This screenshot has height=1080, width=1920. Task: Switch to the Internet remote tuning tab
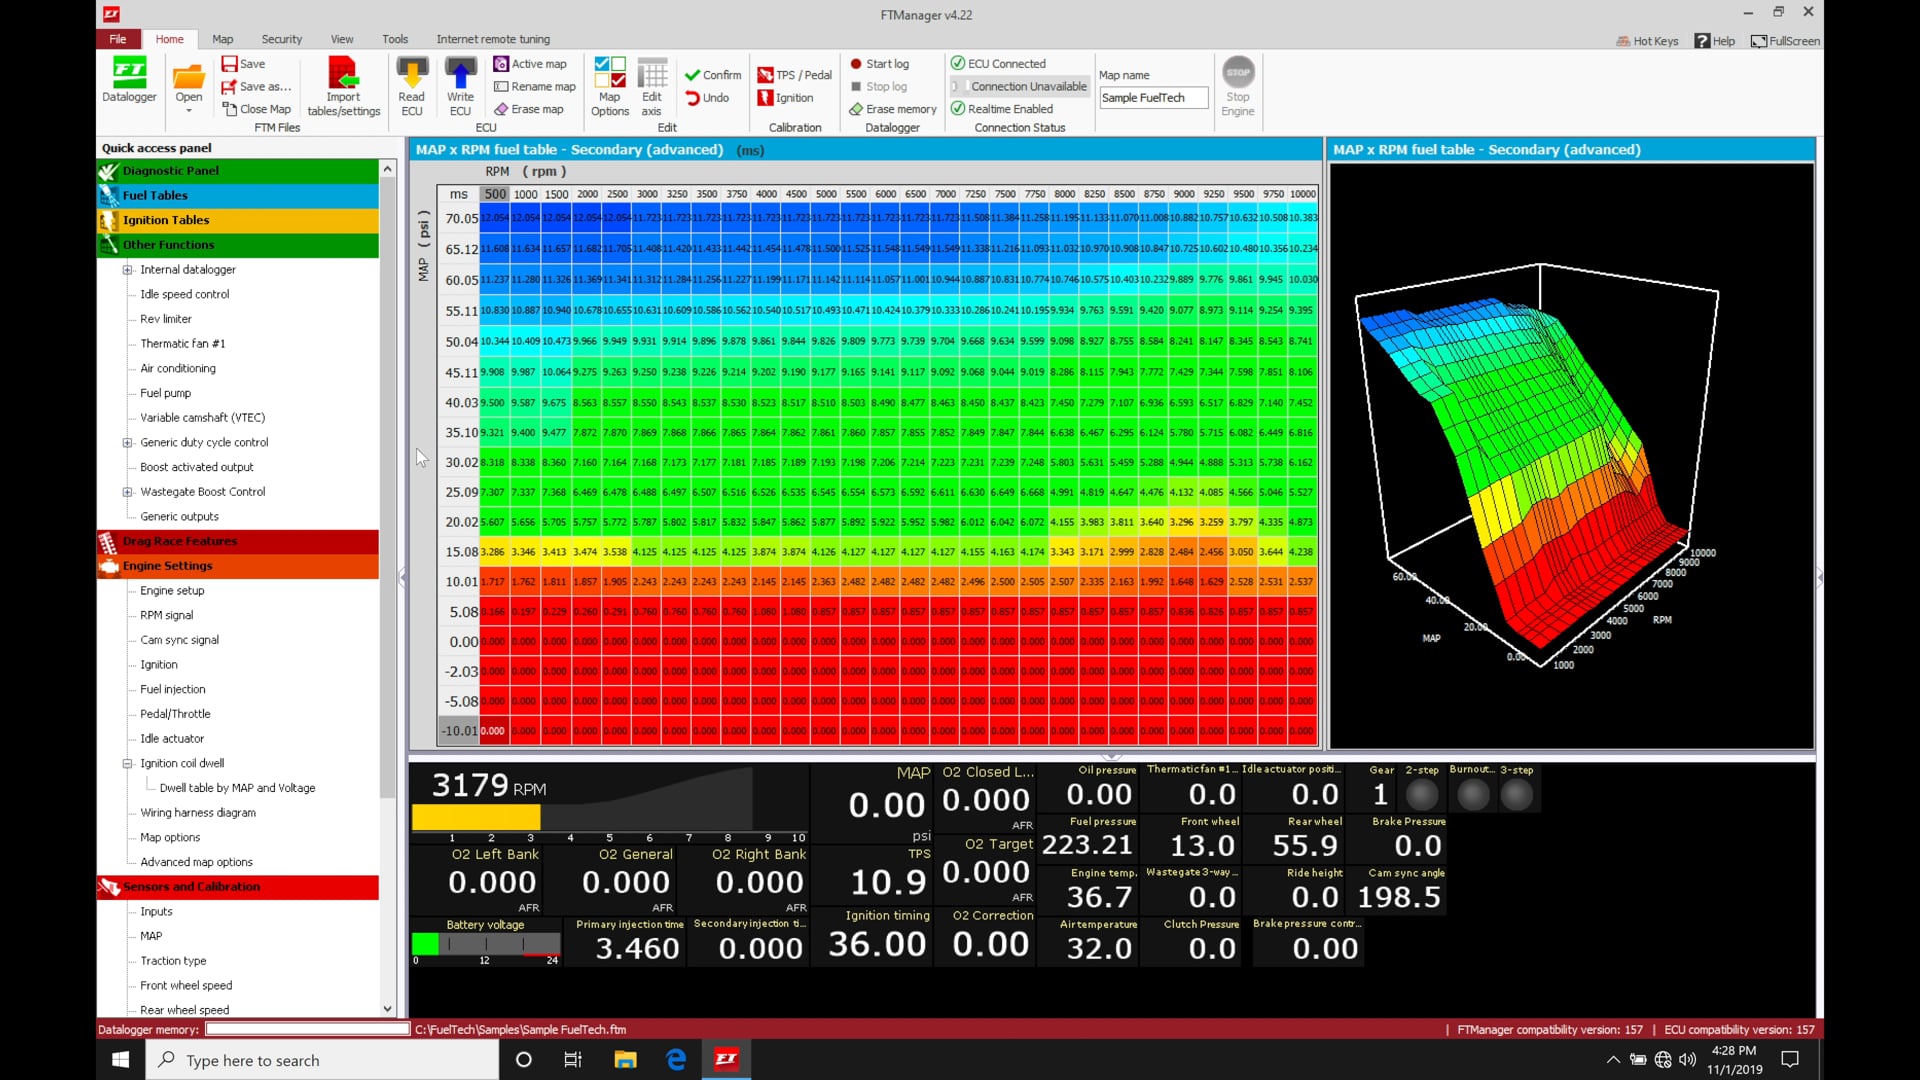click(x=493, y=39)
